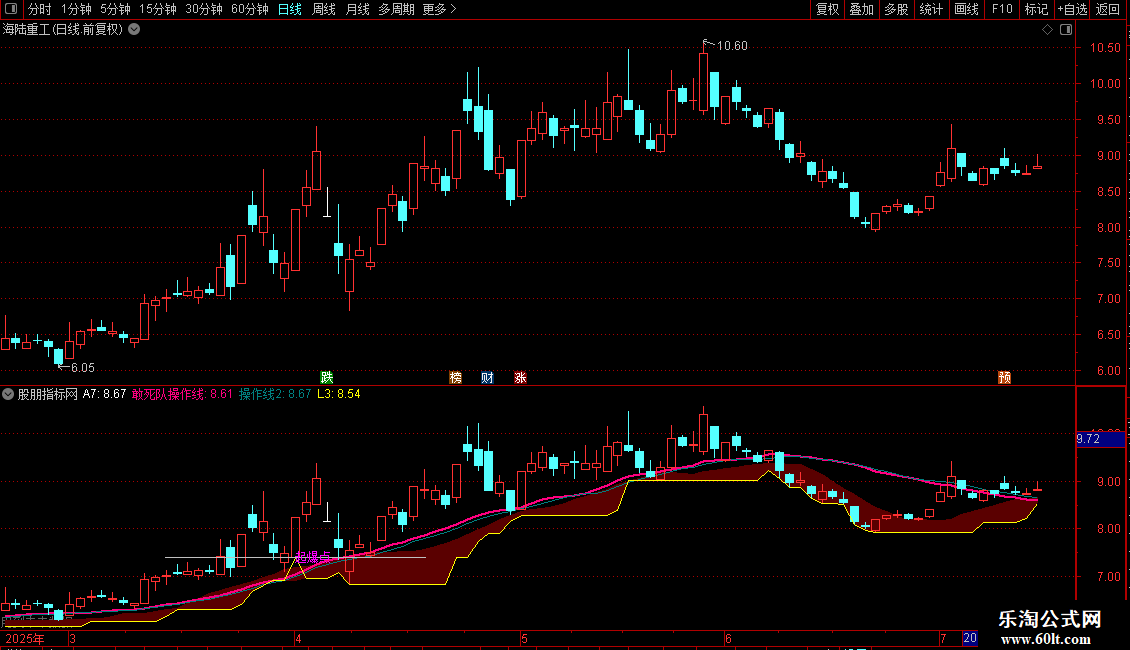Click the 榜 event marker
This screenshot has height=650, width=1130.
(x=455, y=378)
